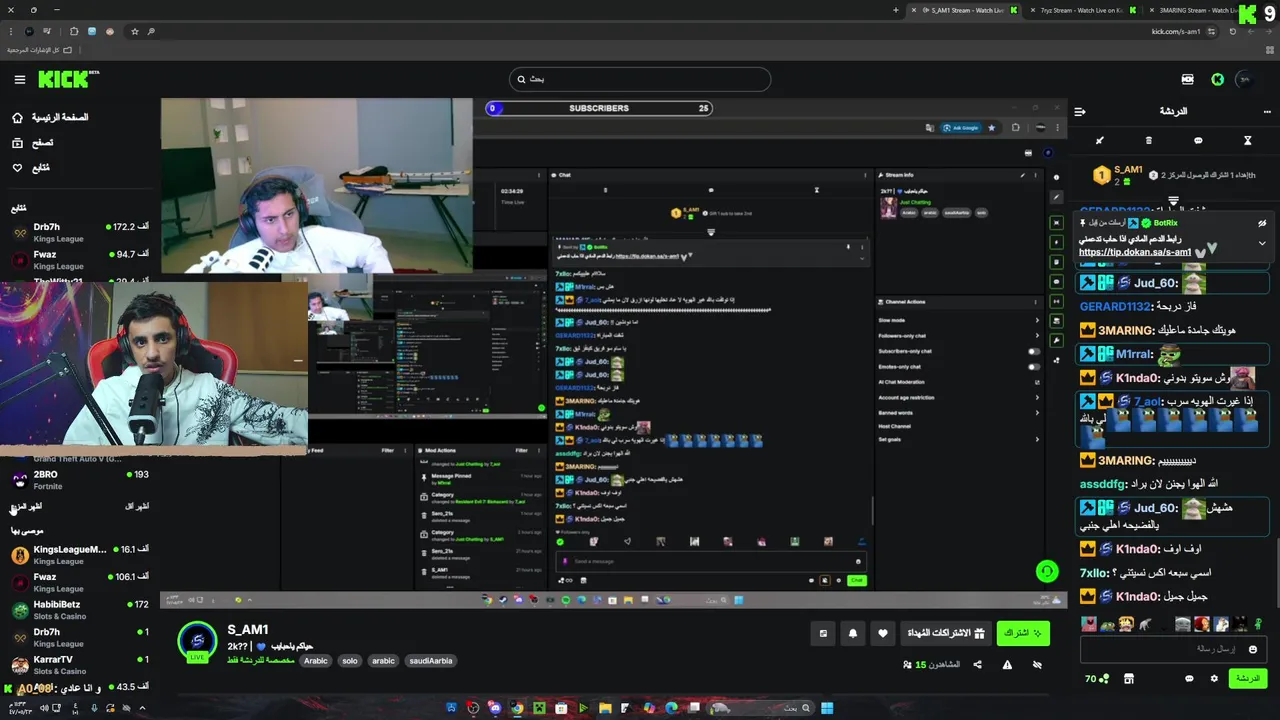Viewport: 1280px width, 720px height.
Task: Click the gift subscriptions button
Action: pyautogui.click(x=946, y=633)
